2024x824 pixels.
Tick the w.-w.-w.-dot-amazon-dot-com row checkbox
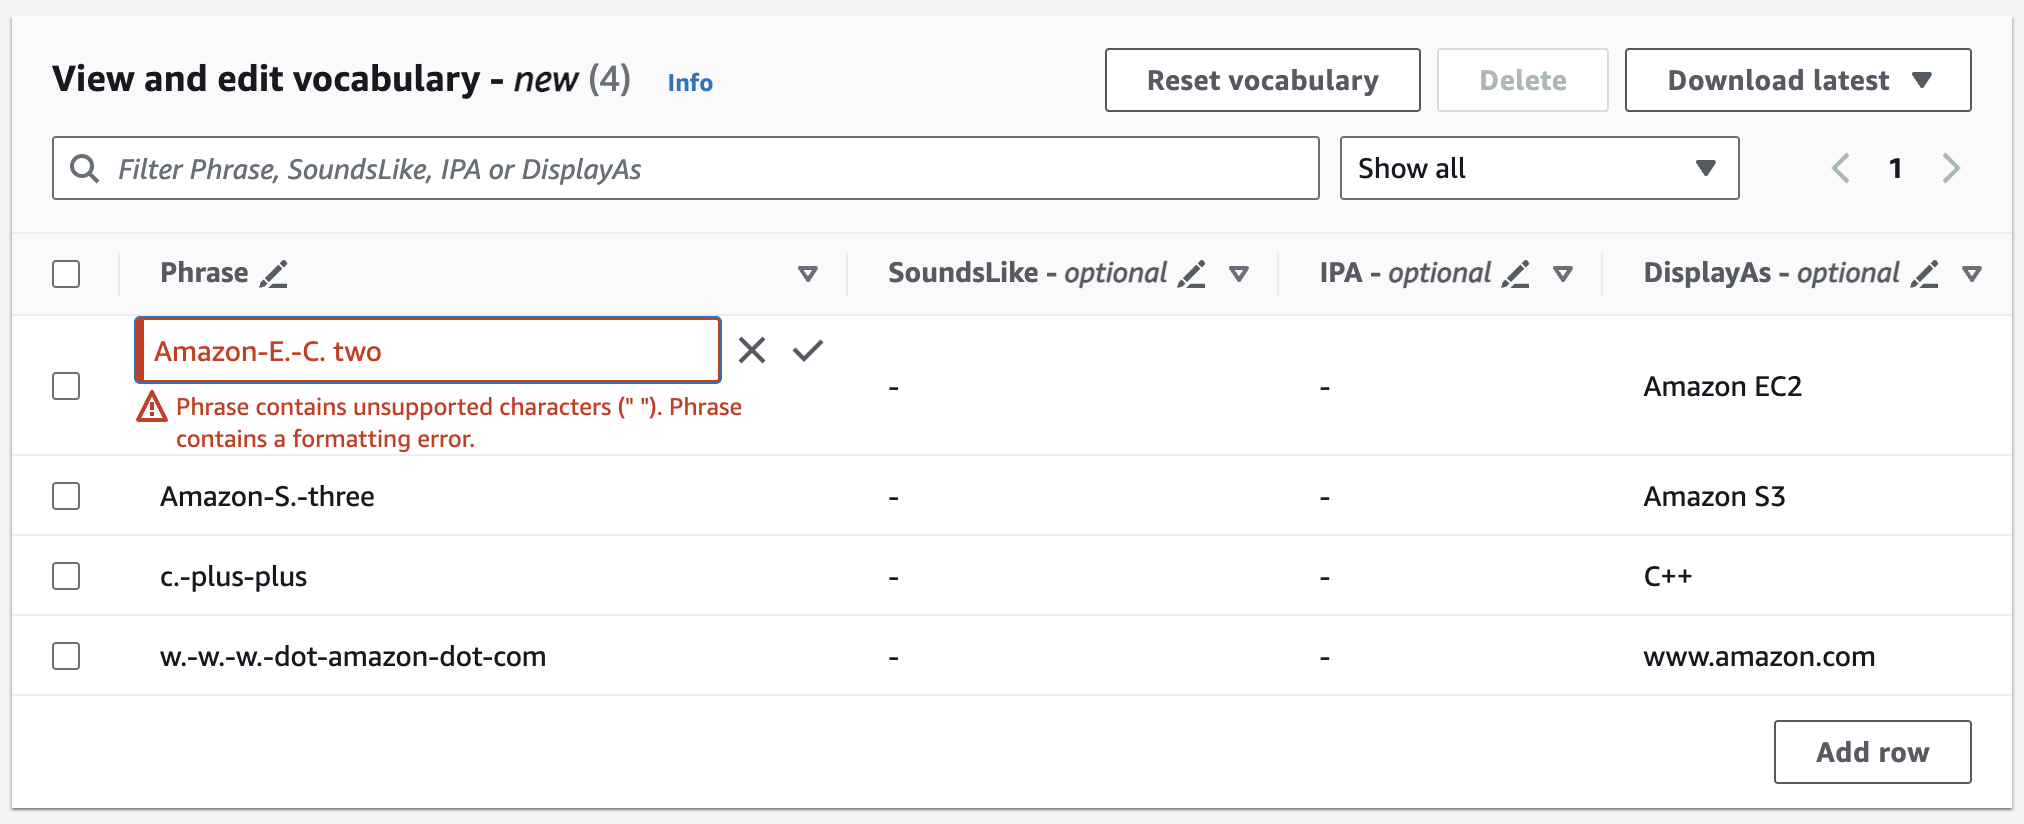pos(66,656)
